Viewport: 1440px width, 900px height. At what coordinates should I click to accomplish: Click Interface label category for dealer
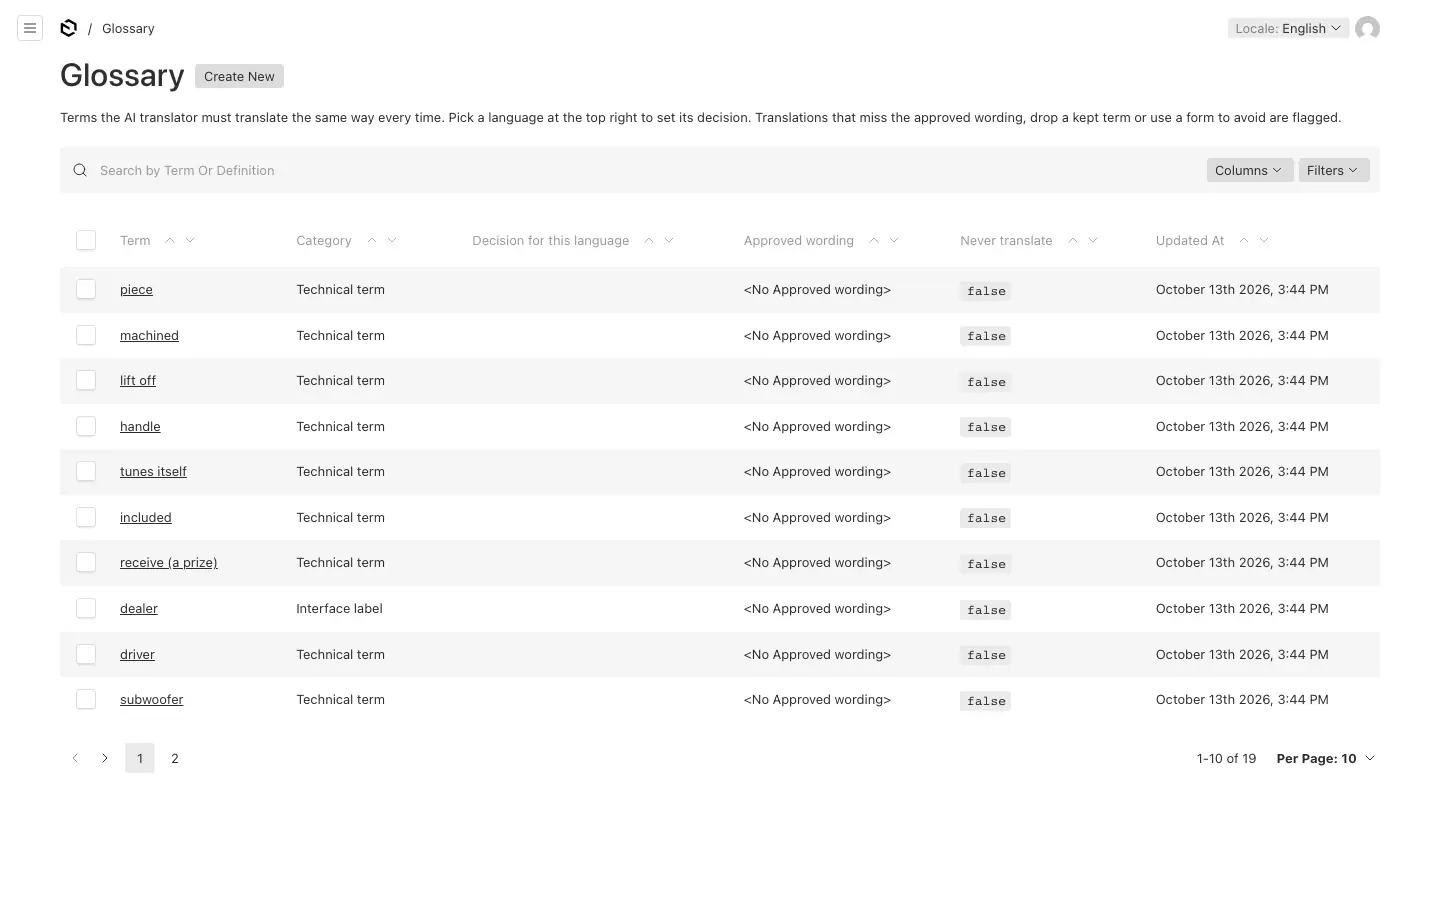pyautogui.click(x=339, y=608)
